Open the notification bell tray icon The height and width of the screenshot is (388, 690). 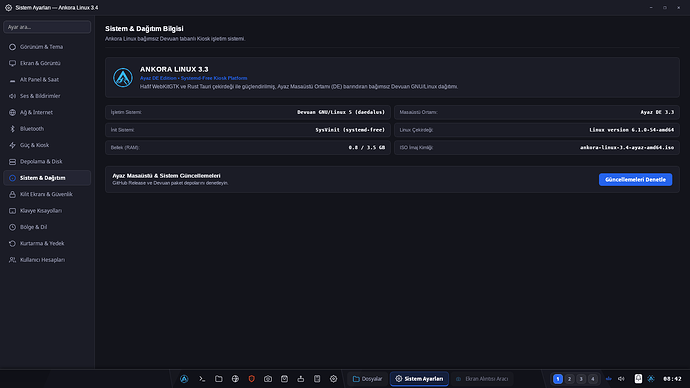(x=638, y=379)
